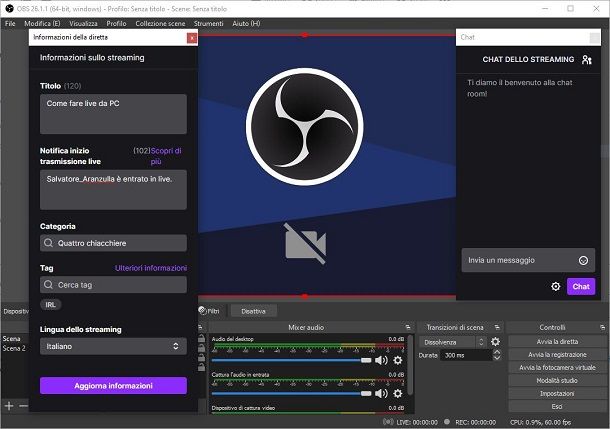Viewport: 610px width, 429px height.
Task: Open the emoji picker in the message box
Action: [583, 261]
